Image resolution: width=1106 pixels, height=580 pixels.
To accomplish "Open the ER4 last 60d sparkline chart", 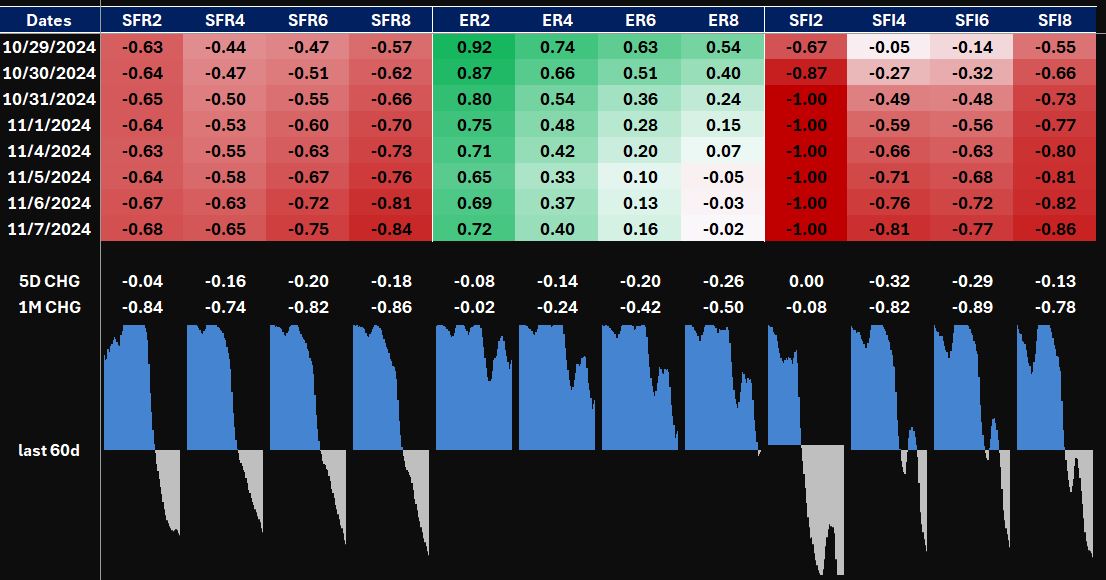I will [x=557, y=387].
